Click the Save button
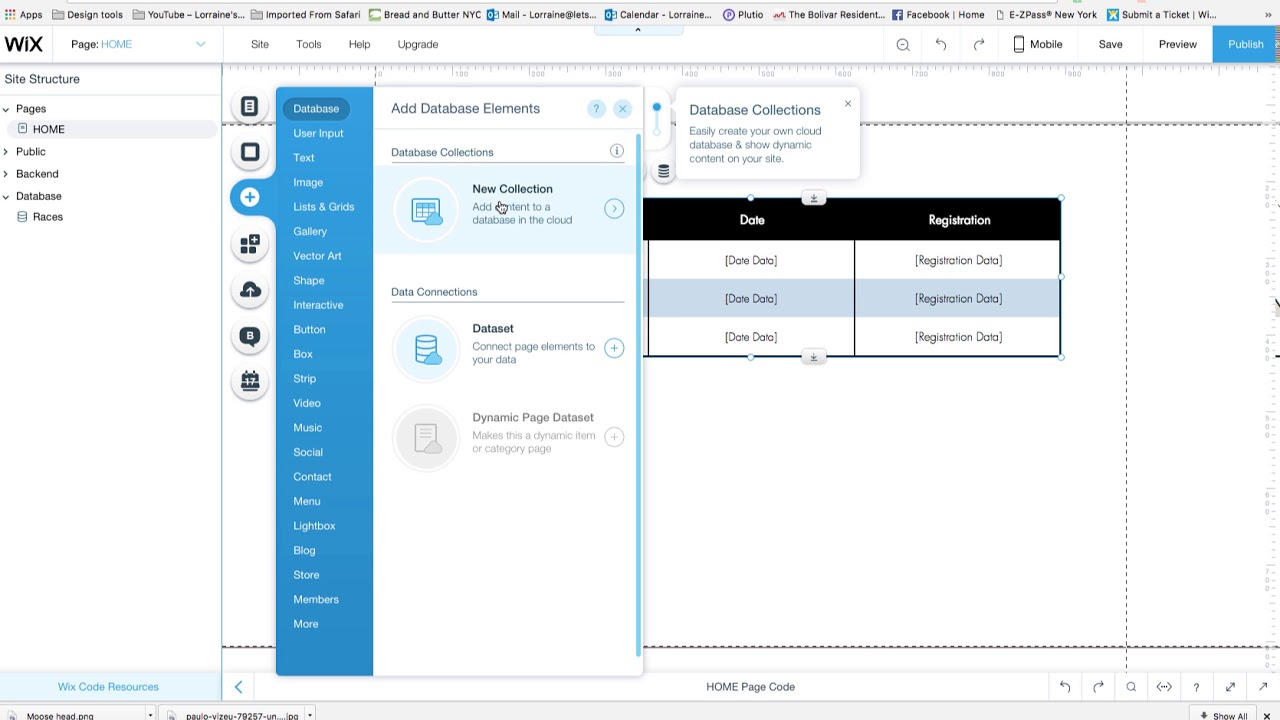This screenshot has height=720, width=1280. [1111, 44]
